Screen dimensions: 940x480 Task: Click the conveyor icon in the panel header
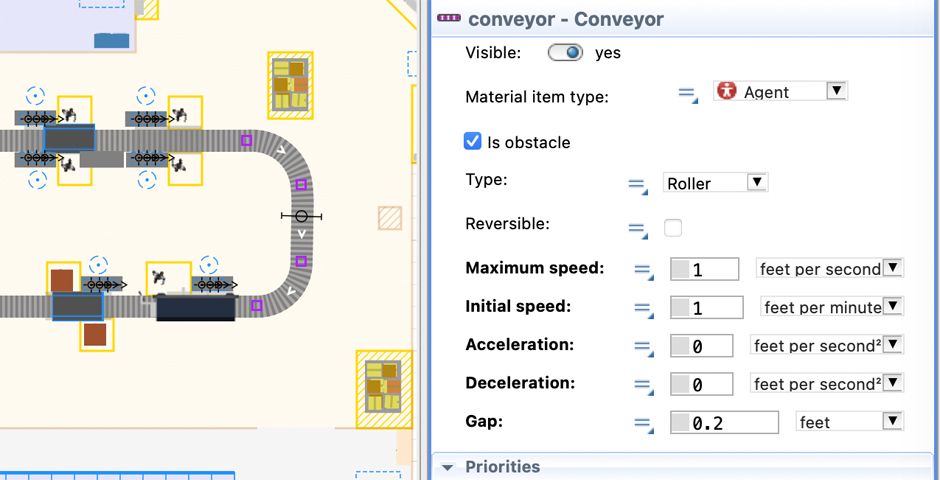(x=449, y=18)
